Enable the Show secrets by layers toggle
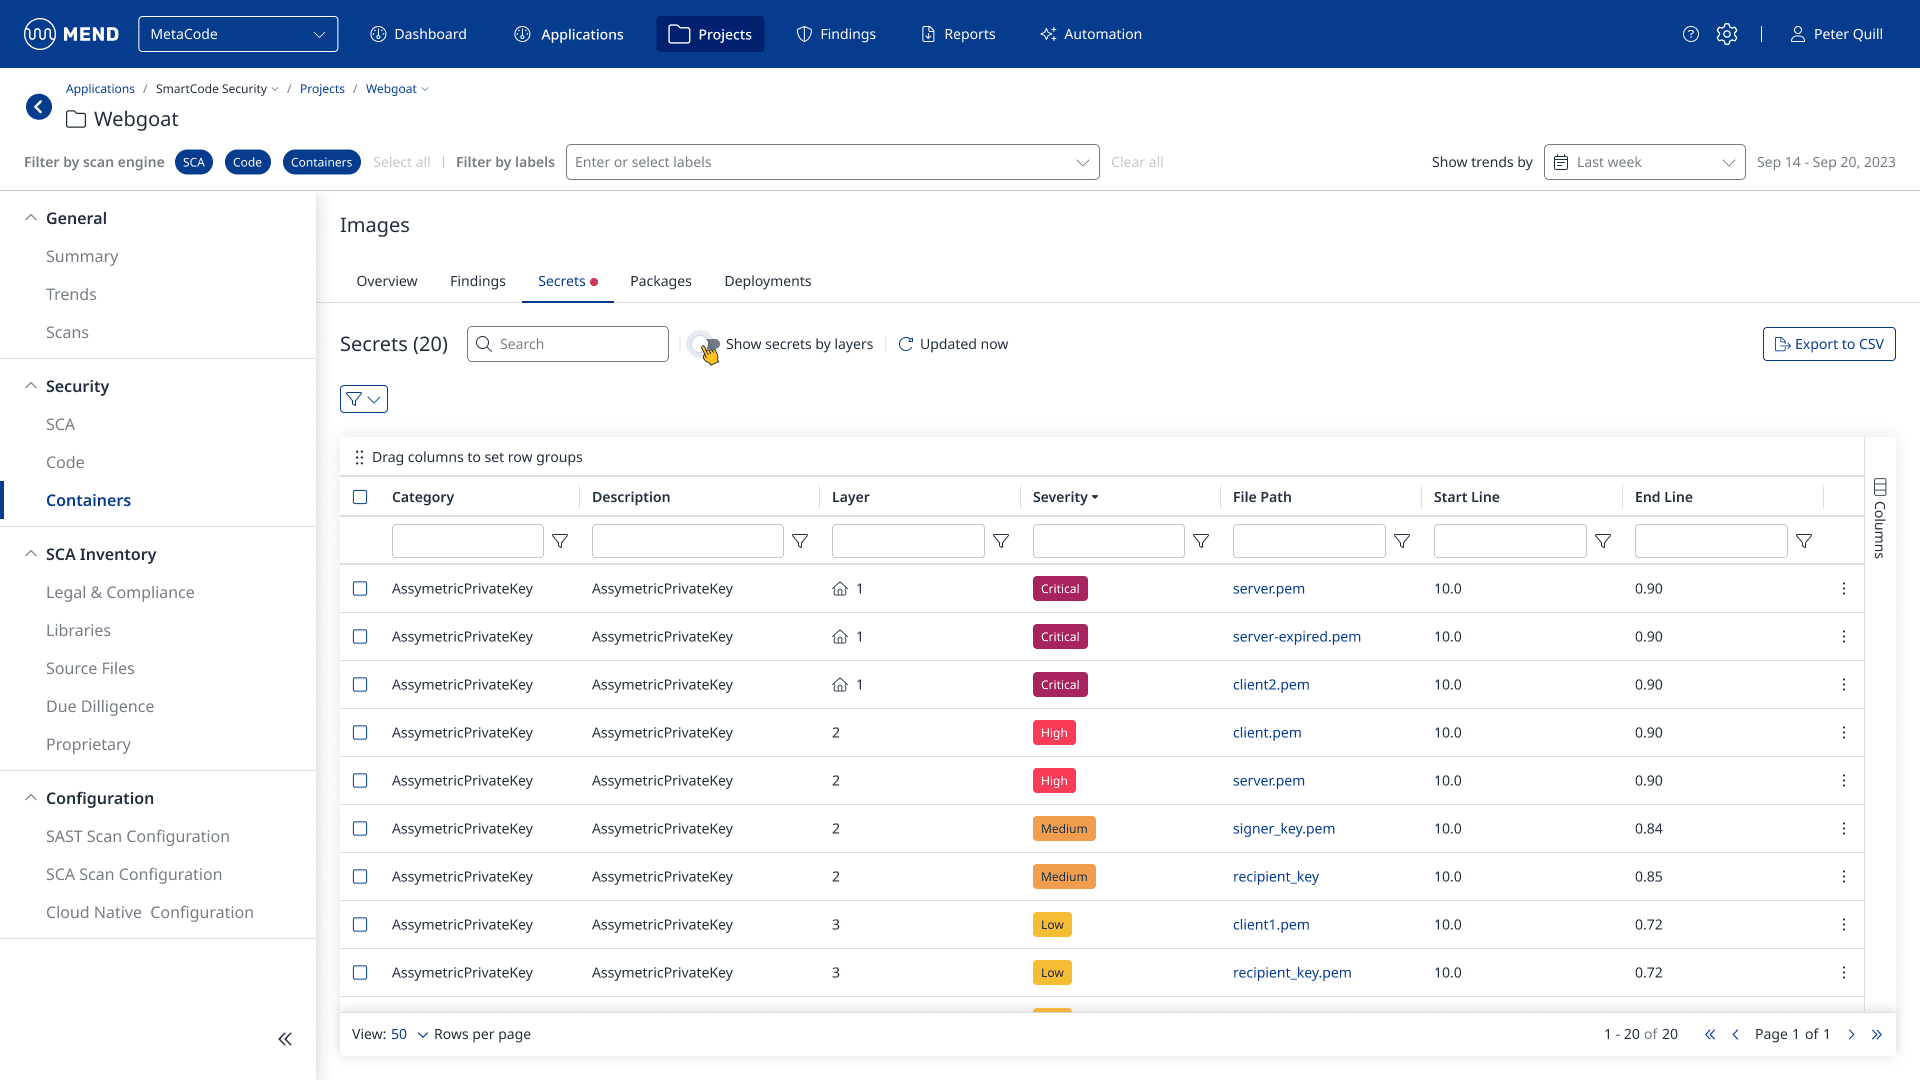This screenshot has width=1920, height=1080. pos(701,343)
